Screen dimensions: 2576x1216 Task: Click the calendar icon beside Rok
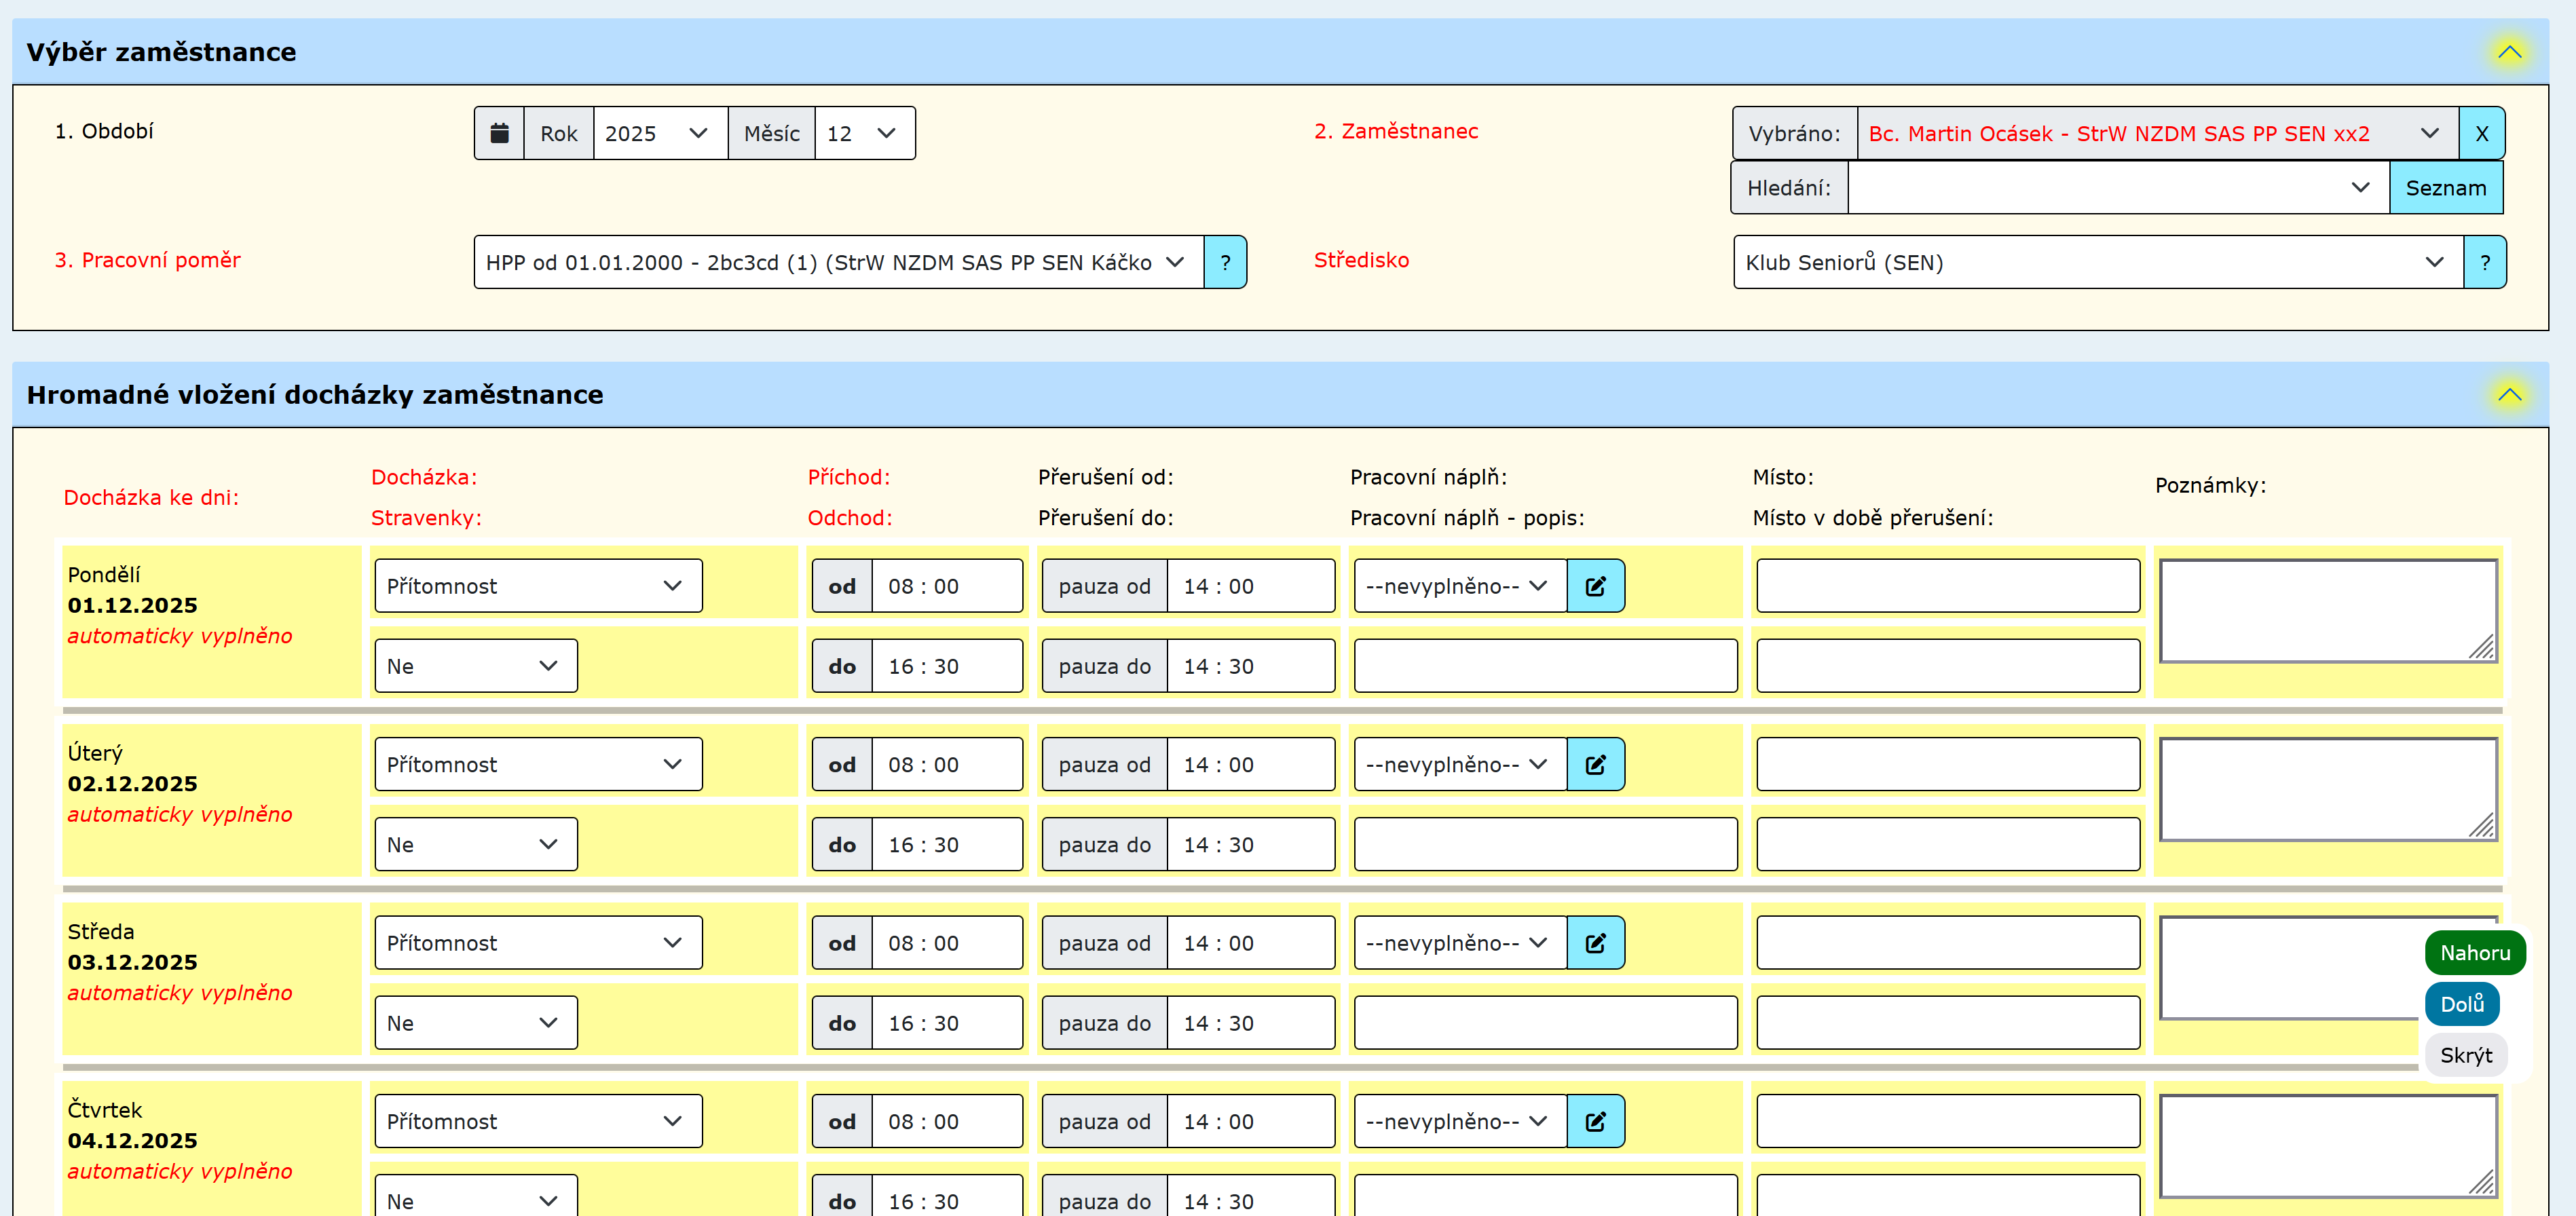click(x=499, y=133)
